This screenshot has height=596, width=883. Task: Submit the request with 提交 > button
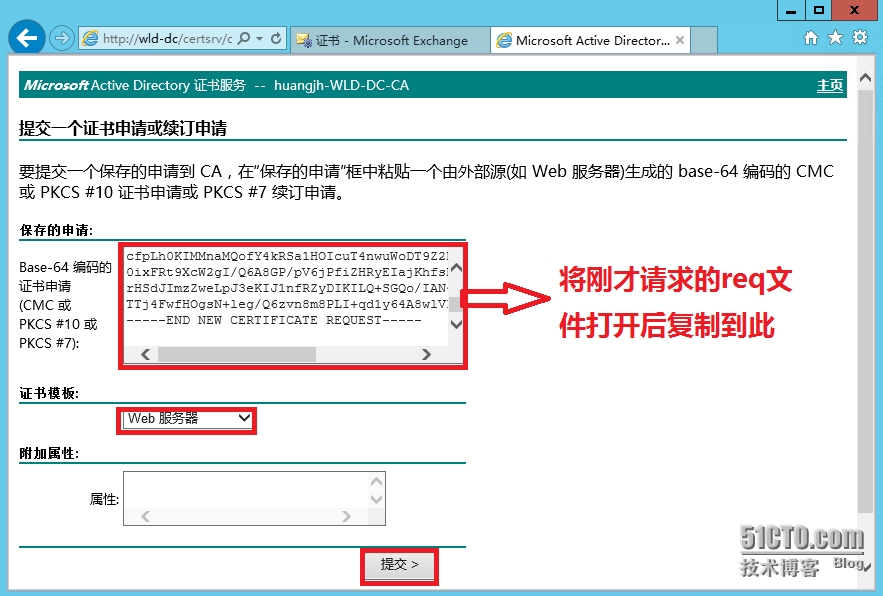point(399,565)
